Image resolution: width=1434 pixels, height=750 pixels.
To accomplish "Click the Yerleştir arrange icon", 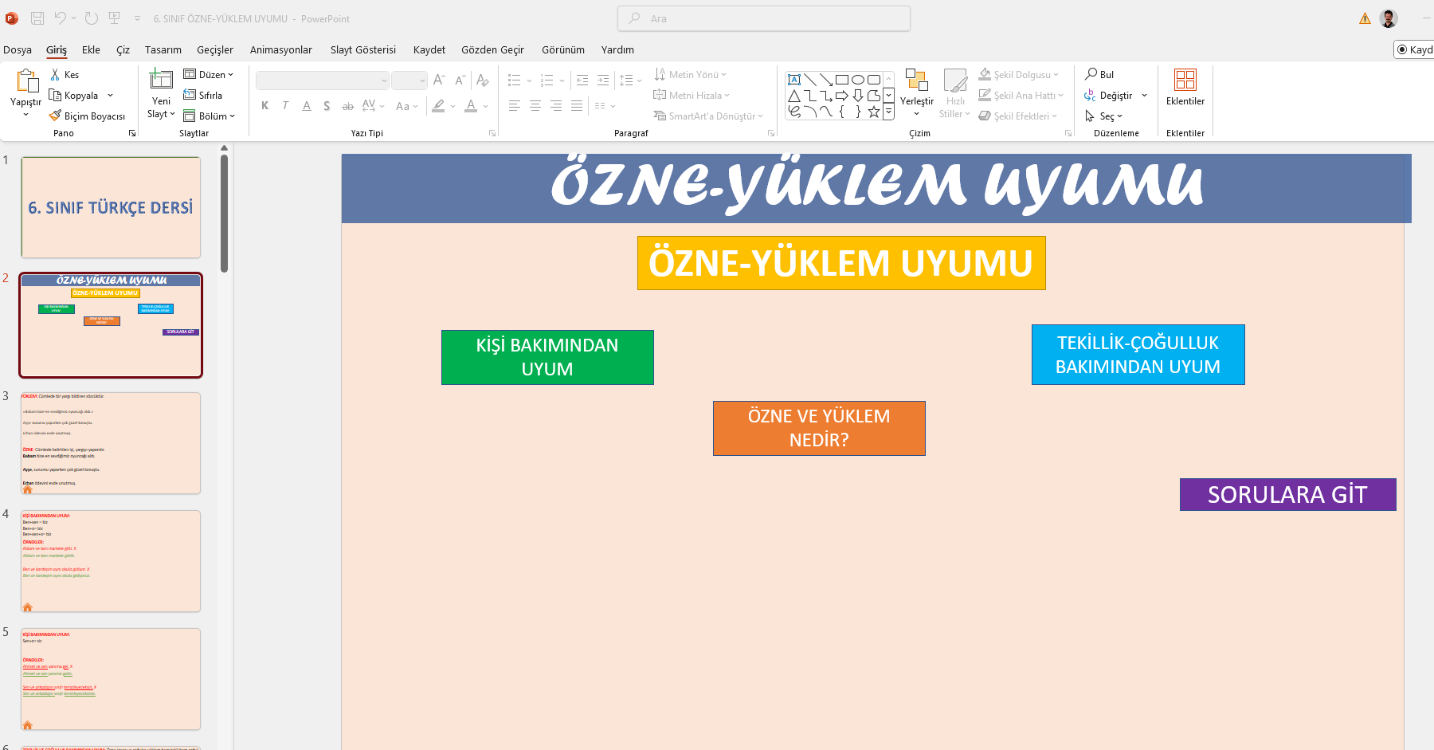I will pos(916,81).
